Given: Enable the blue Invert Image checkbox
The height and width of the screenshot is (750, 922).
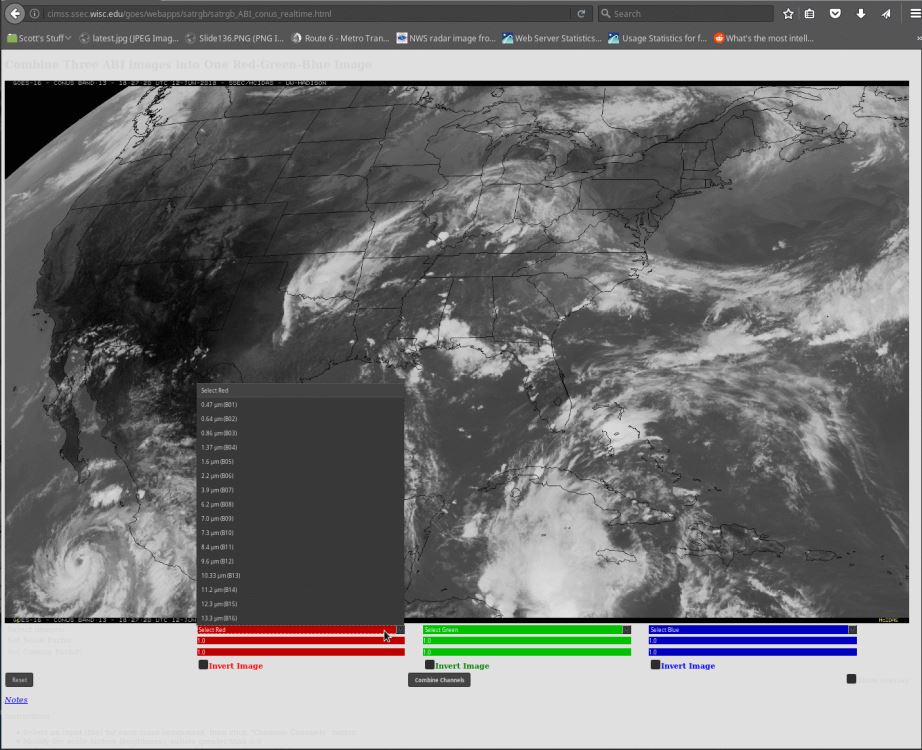Looking at the screenshot, I should pyautogui.click(x=655, y=664).
